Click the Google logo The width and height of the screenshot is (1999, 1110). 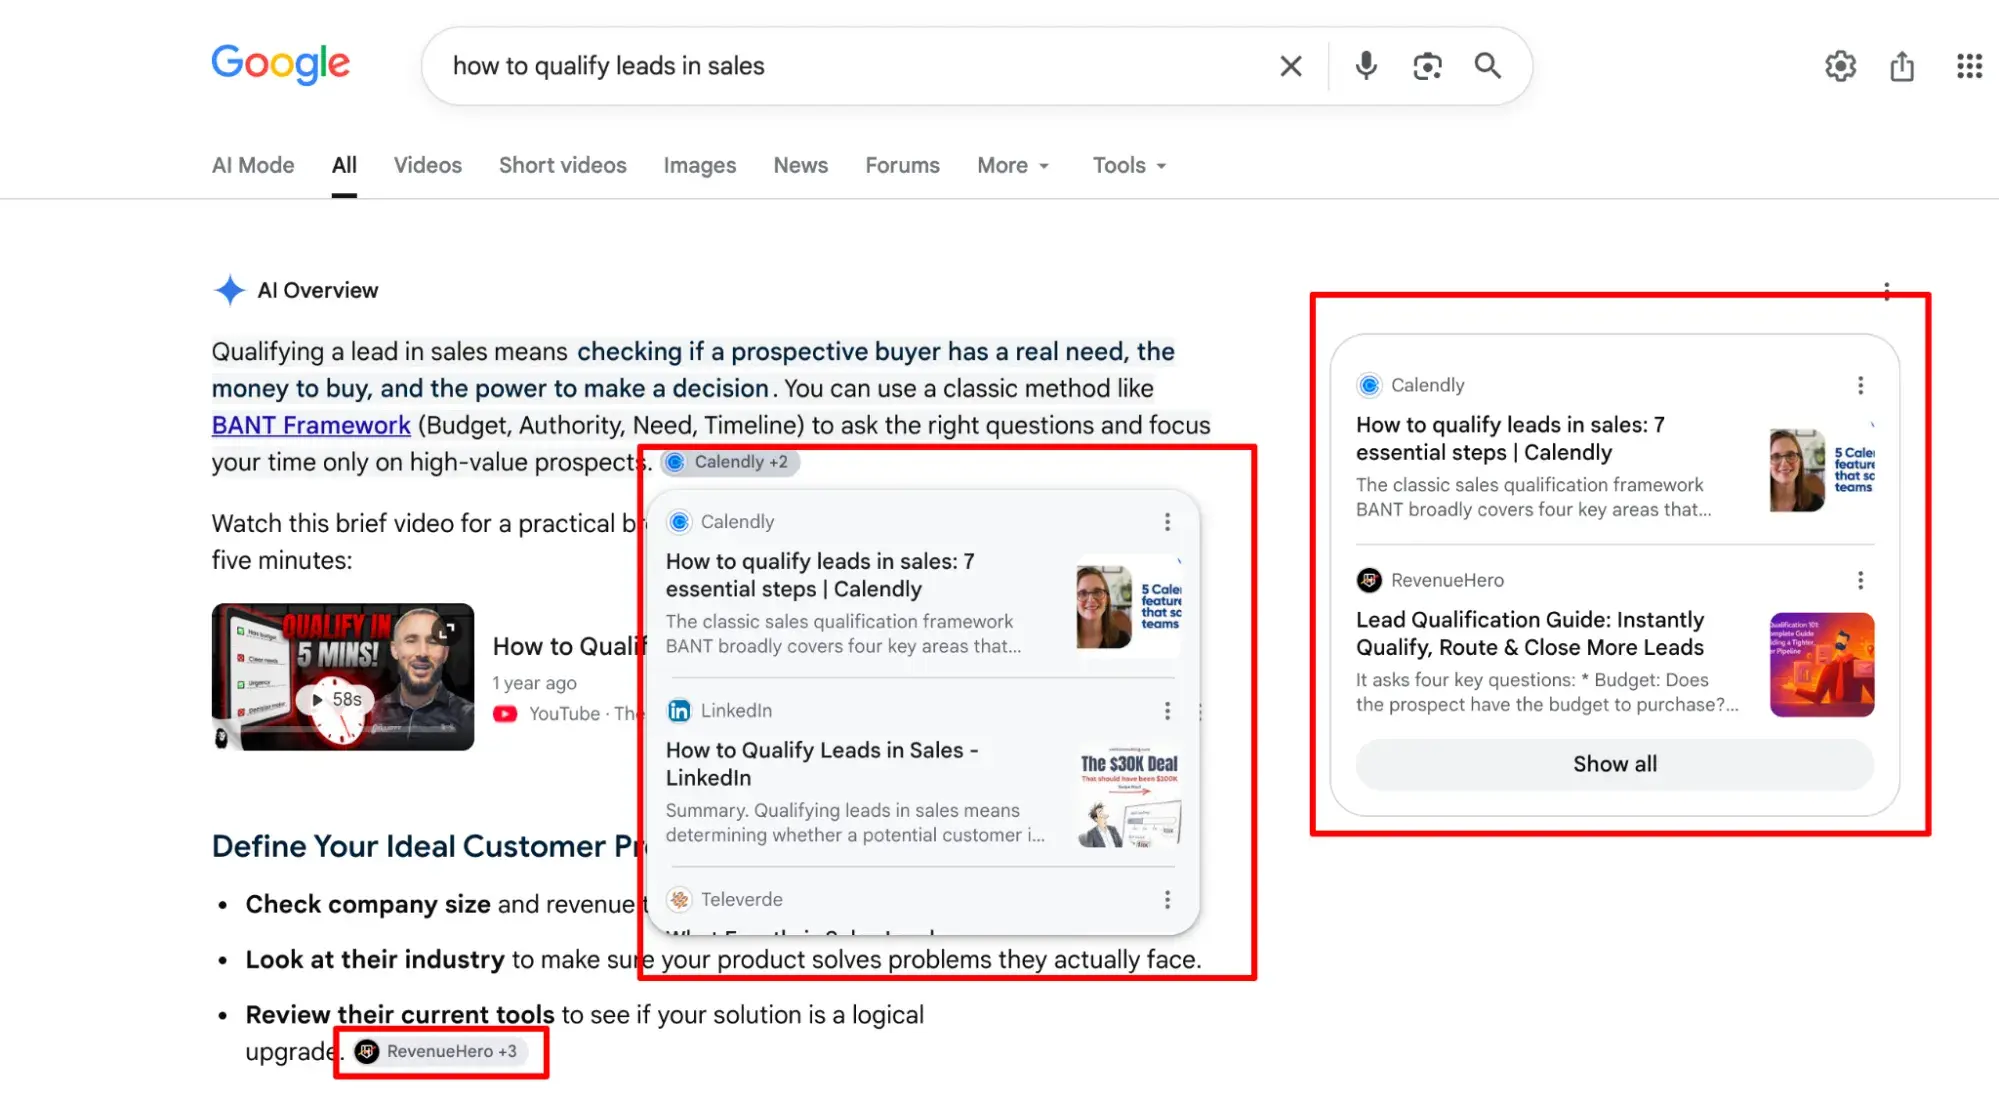point(280,65)
